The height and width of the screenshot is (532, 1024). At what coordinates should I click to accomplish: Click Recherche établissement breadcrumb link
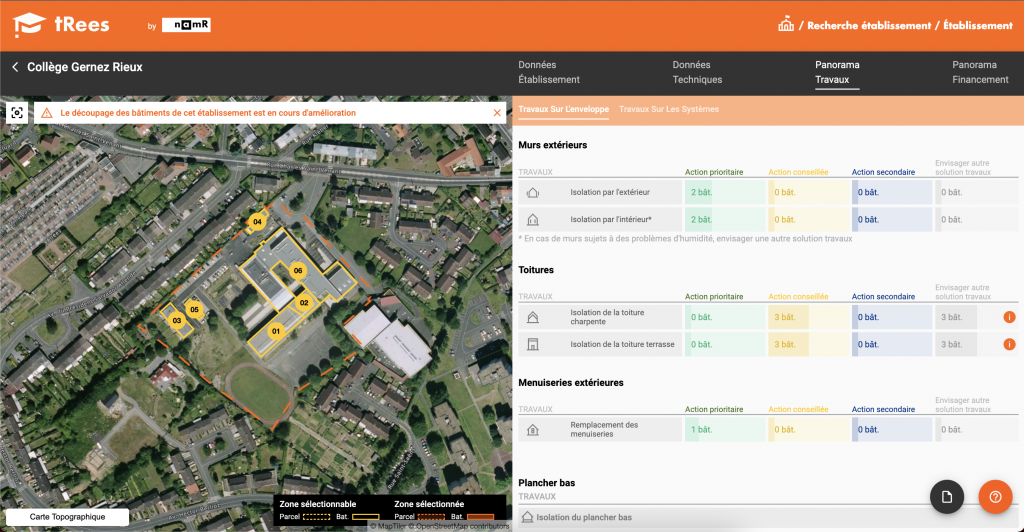(x=868, y=26)
